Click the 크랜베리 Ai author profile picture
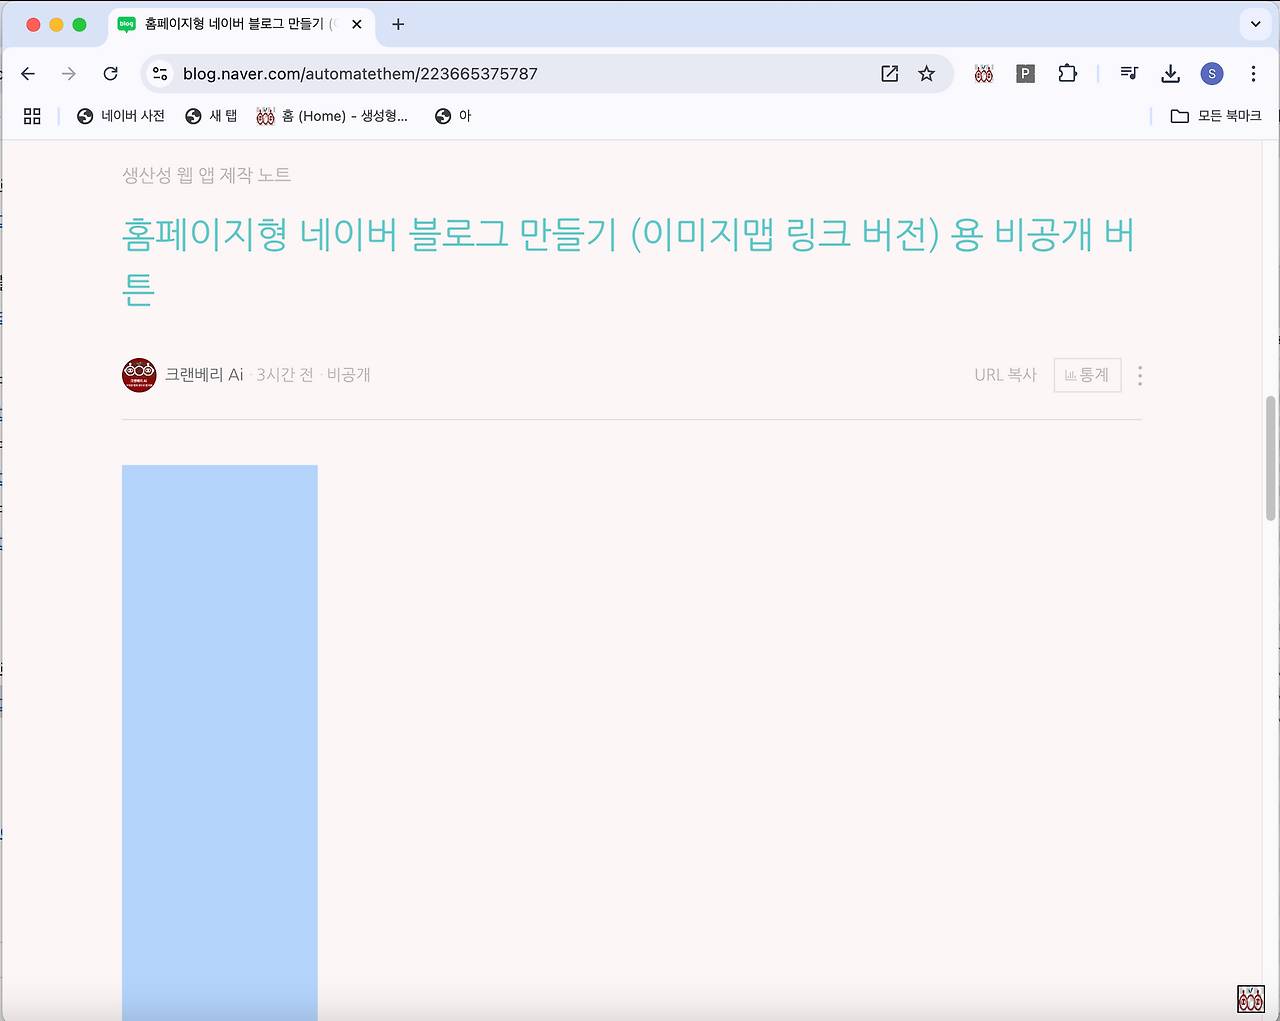1280x1021 pixels. 139,375
